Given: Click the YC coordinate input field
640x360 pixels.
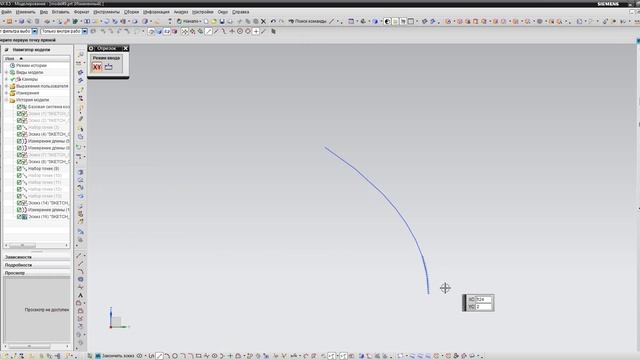Looking at the screenshot, I should pos(483,307).
